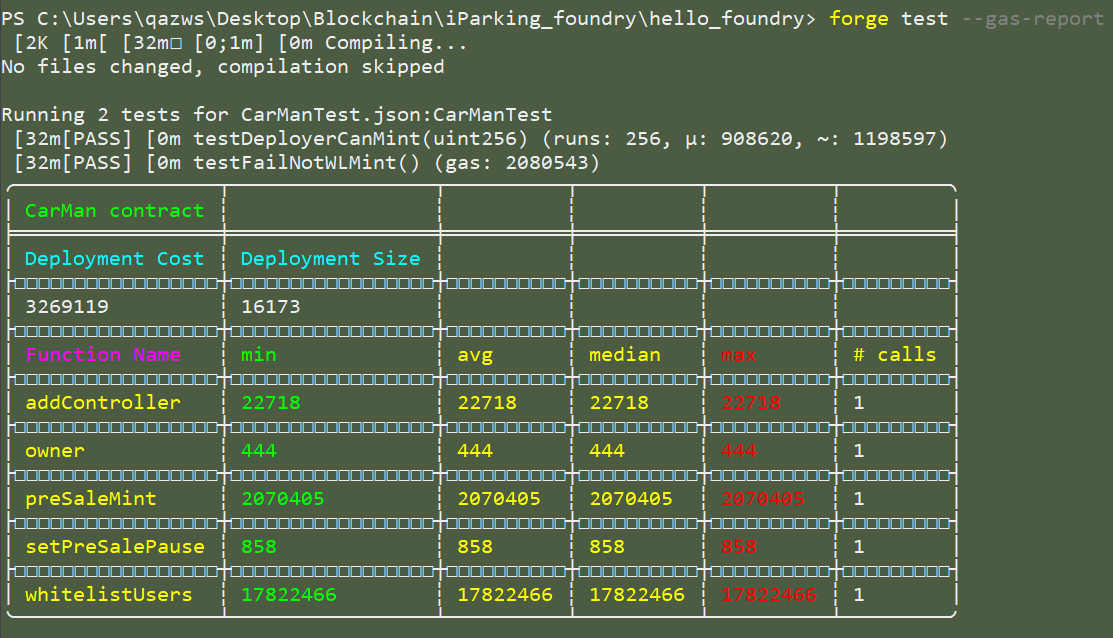Click the testDeployerCanMint(uint256) test result line
The image size is (1113, 638).
[x=481, y=138]
